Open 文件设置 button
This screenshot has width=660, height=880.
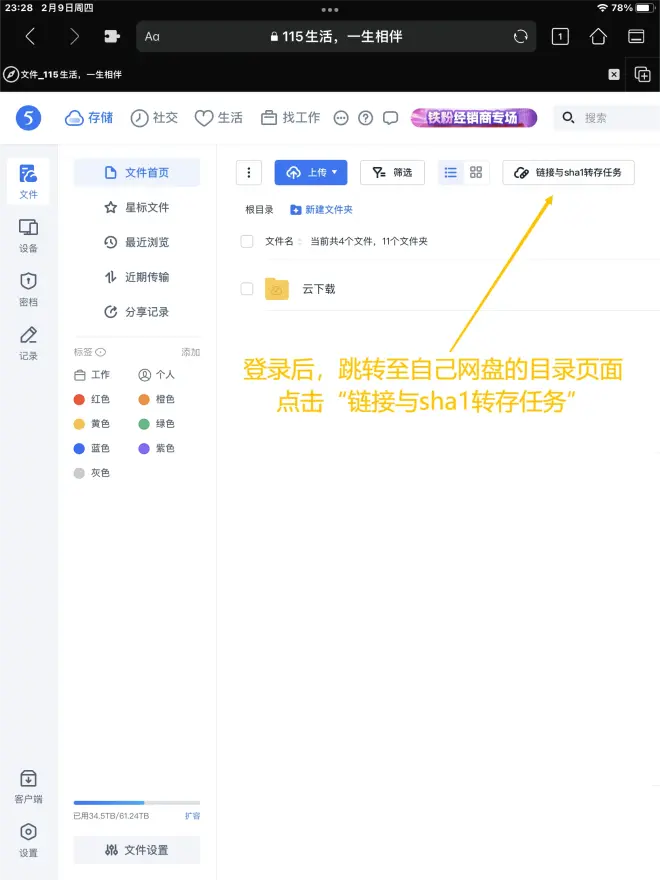coord(137,850)
